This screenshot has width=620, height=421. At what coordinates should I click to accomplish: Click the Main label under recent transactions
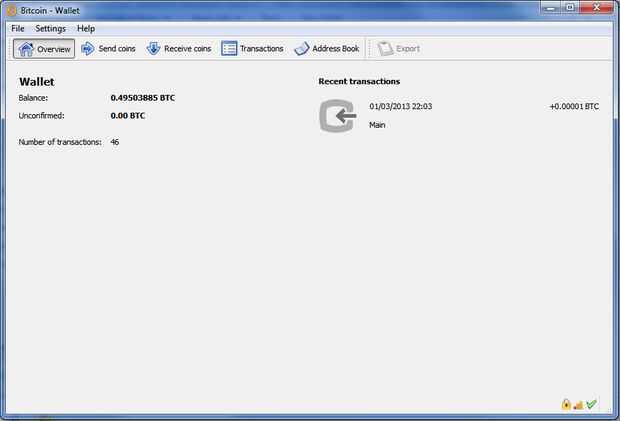[x=377, y=125]
